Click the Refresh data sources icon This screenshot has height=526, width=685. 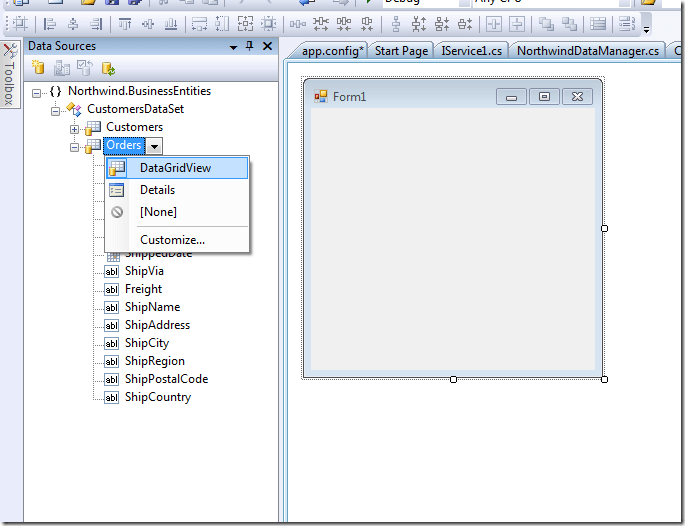(108, 68)
